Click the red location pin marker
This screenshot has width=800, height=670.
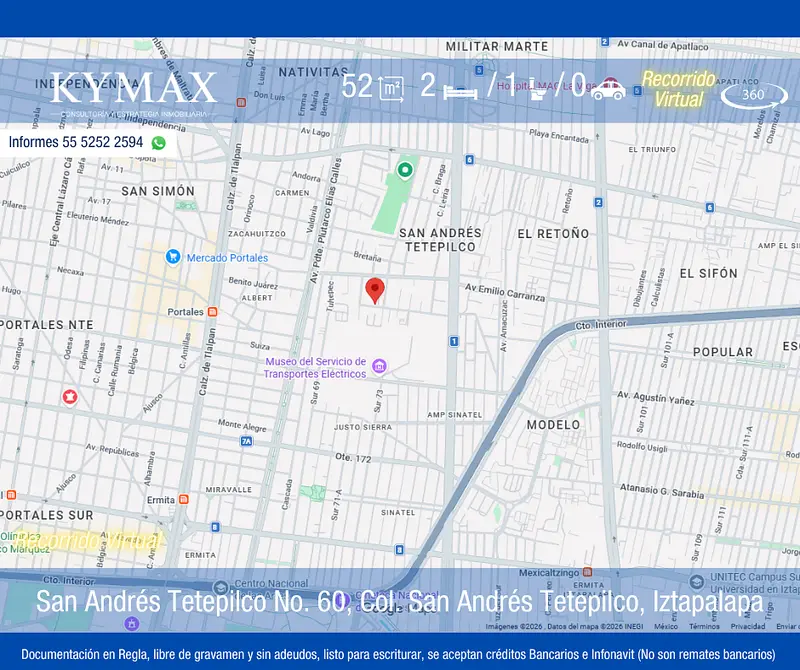pyautogui.click(x=375, y=291)
